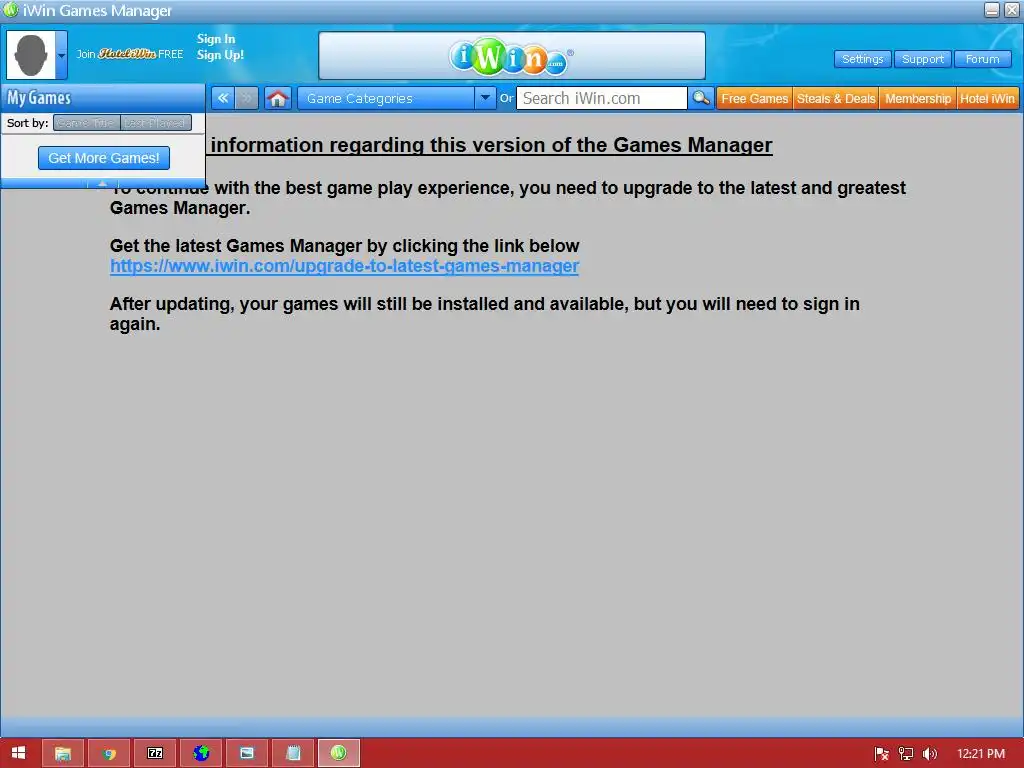Click the 12:21 PM taskbar clock
The image size is (1024, 768).
tap(981, 754)
